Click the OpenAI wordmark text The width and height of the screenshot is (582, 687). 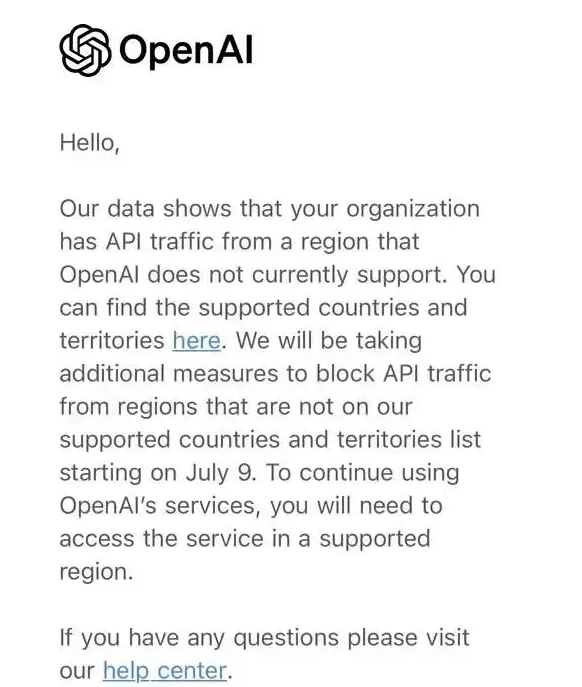point(186,50)
